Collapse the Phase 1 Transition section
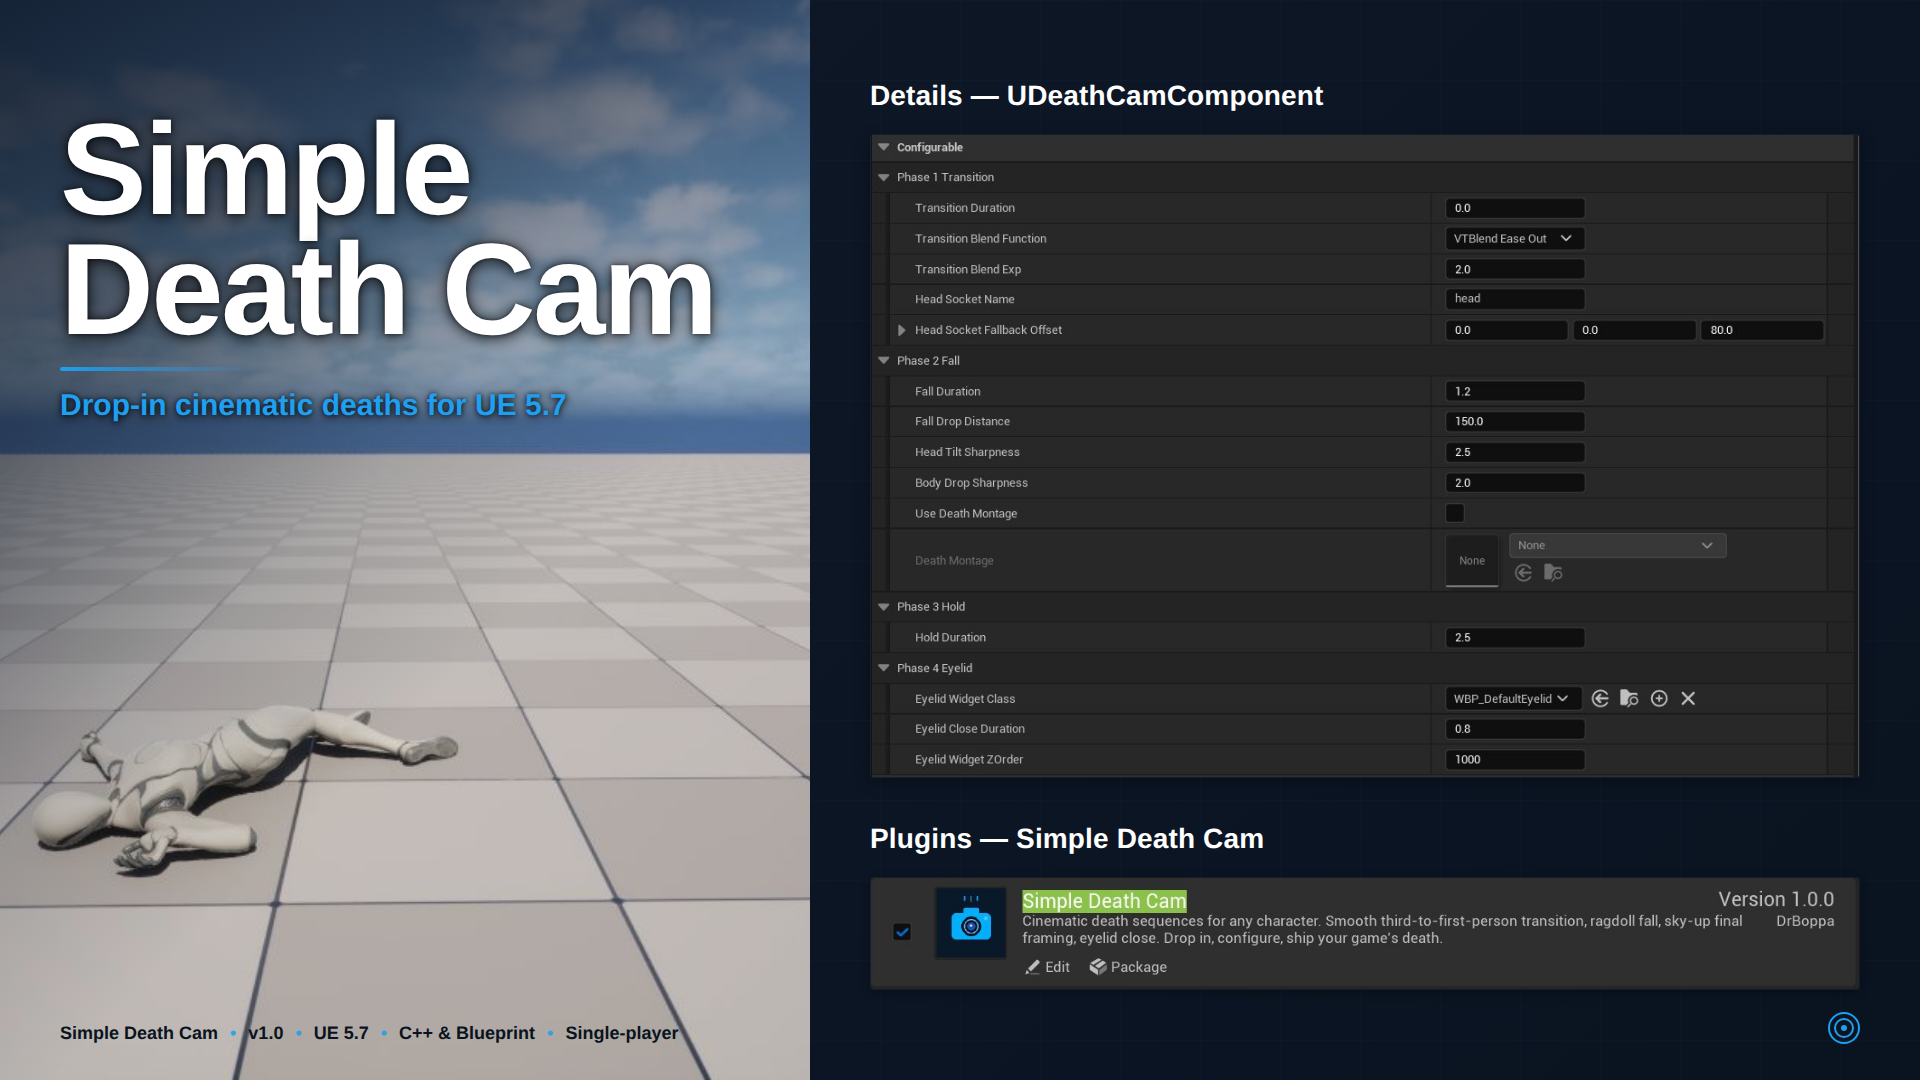This screenshot has width=1920, height=1080. point(884,177)
